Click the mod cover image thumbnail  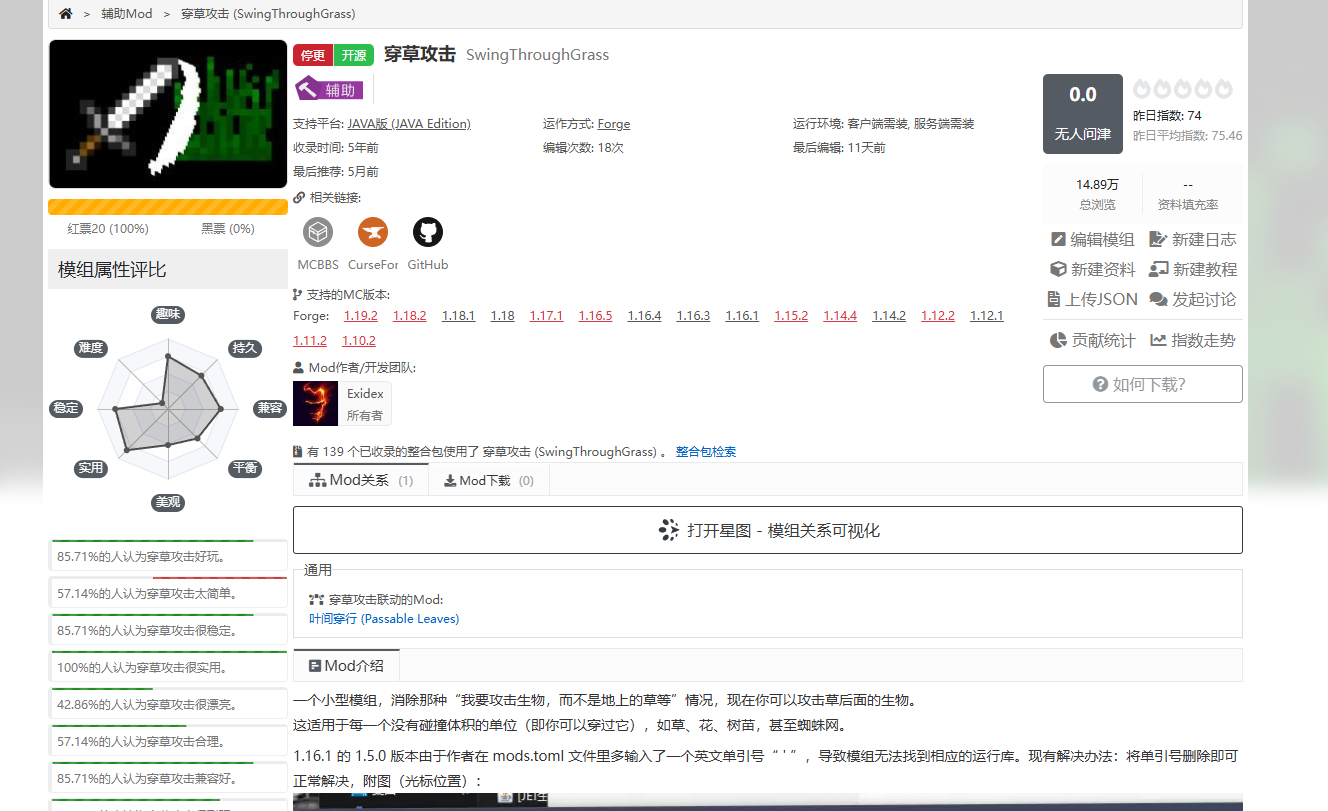pyautogui.click(x=168, y=114)
